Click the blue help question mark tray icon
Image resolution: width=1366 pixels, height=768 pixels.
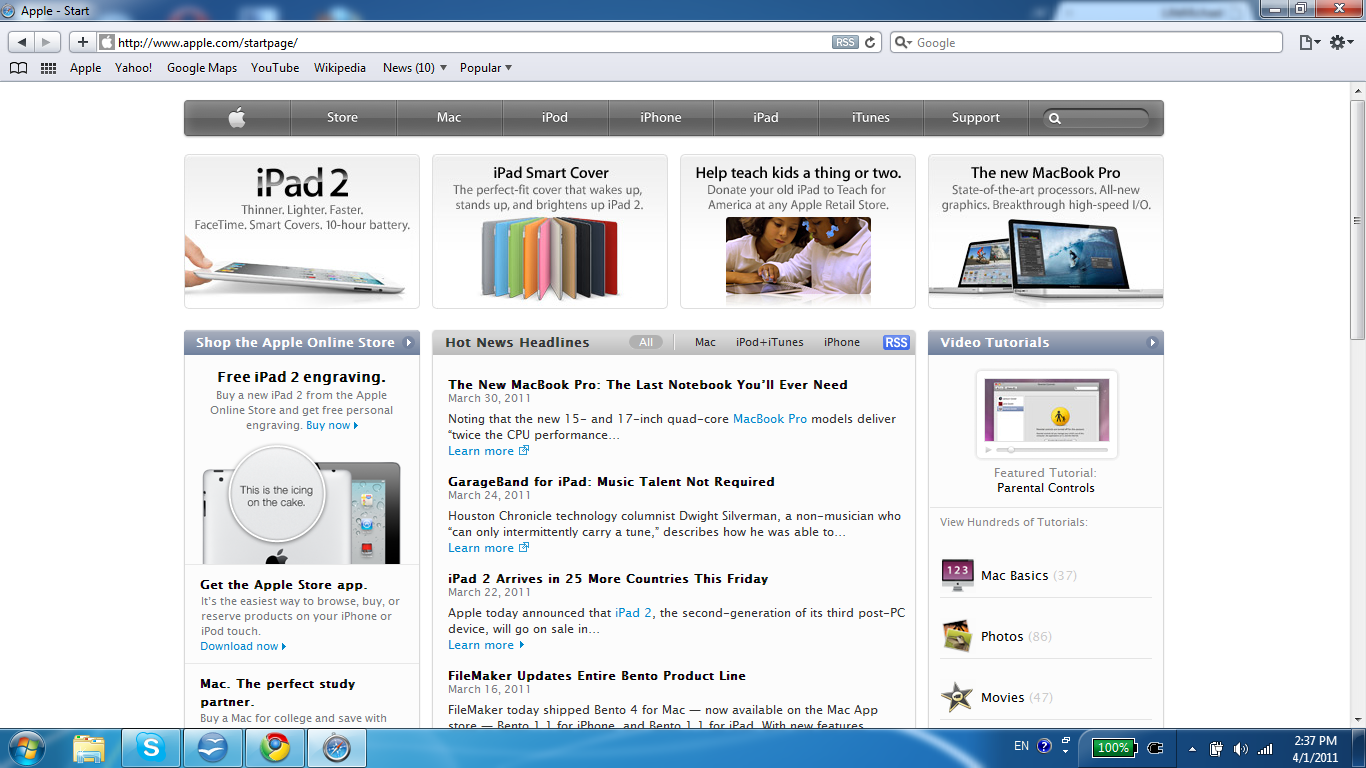[x=1045, y=746]
